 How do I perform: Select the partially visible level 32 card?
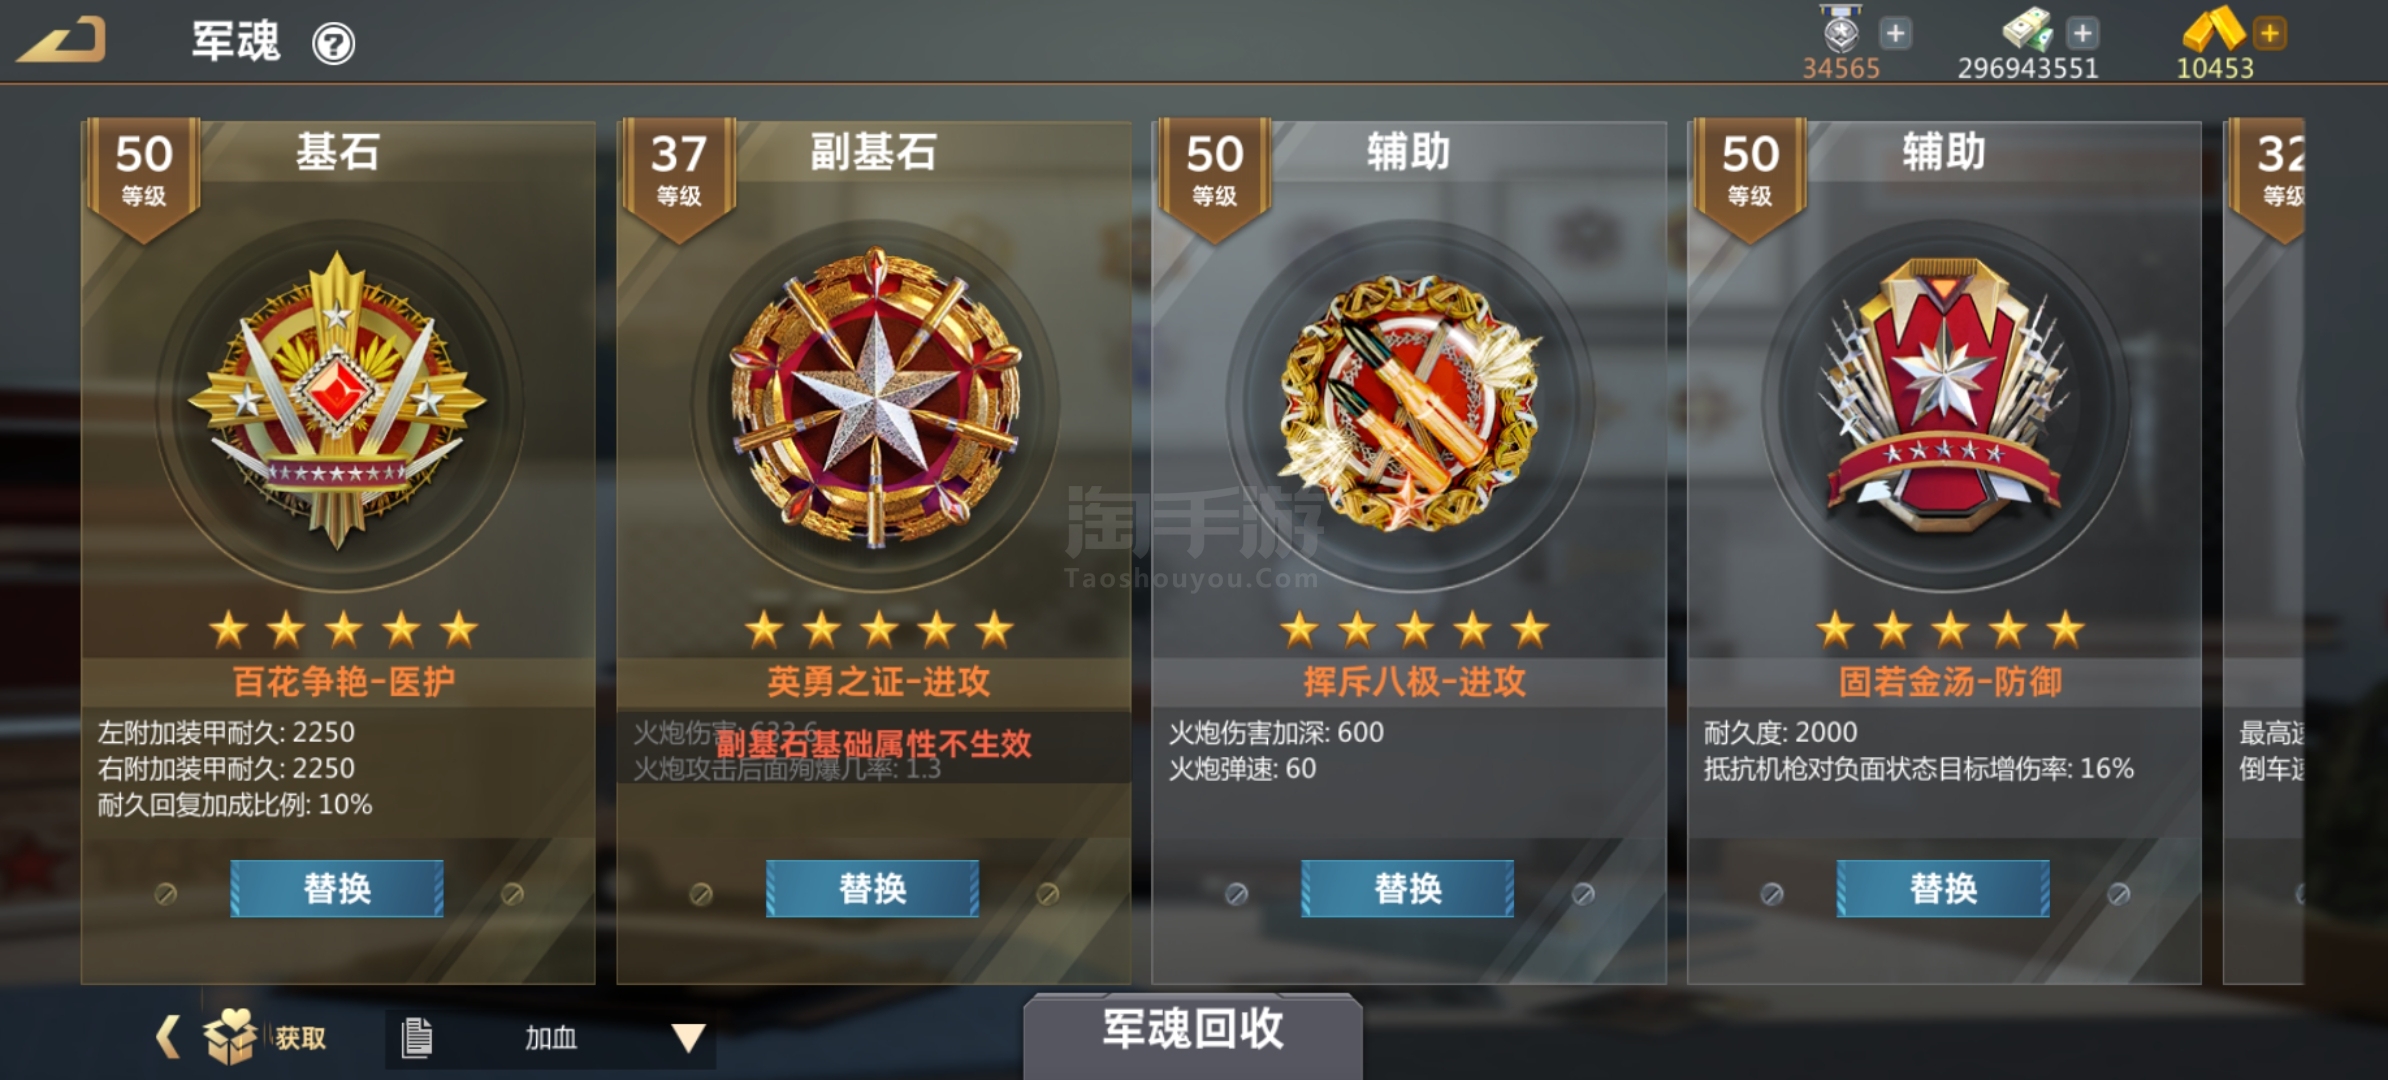[2264, 552]
